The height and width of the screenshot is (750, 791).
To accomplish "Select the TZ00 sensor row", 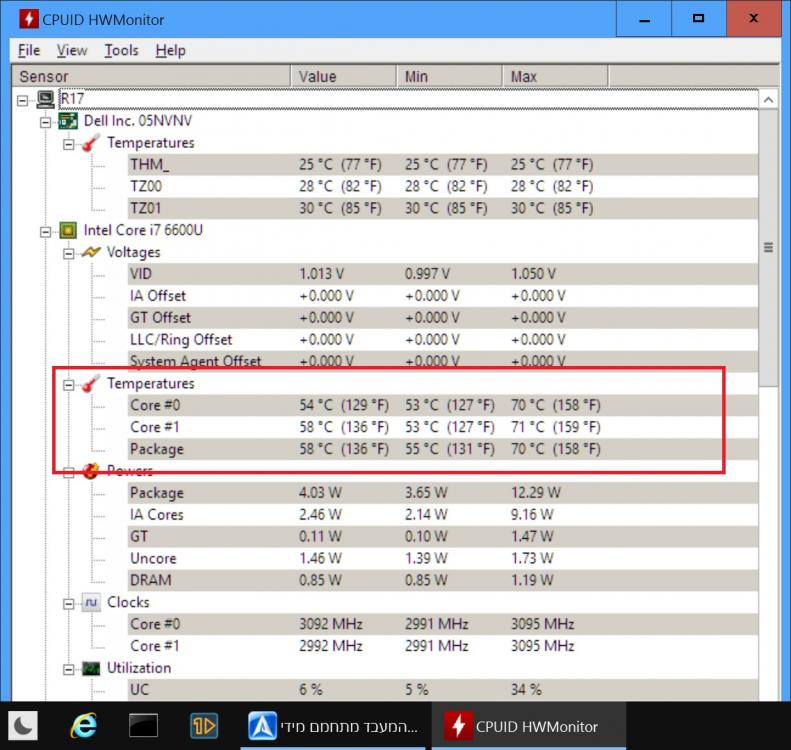I will [x=442, y=186].
